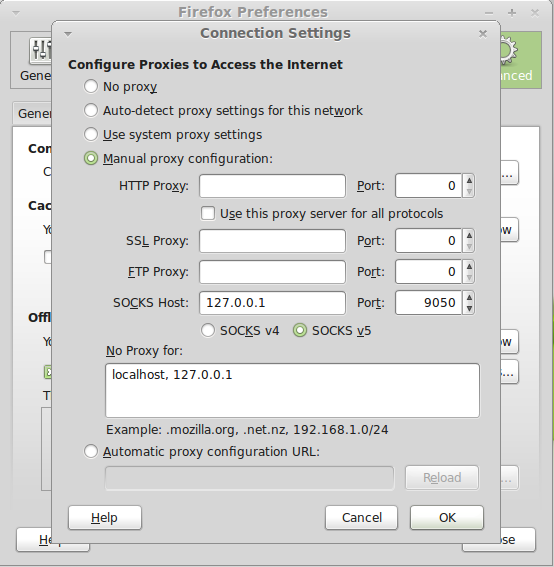Choose SOCKS v4 radio option
Image resolution: width=554 pixels, height=567 pixels.
pos(208,331)
